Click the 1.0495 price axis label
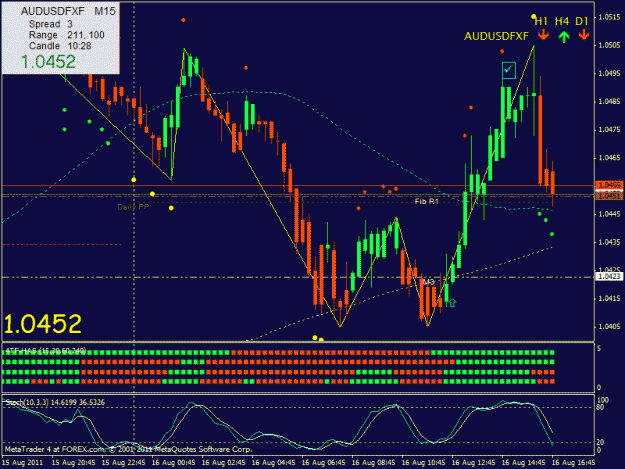 click(610, 73)
